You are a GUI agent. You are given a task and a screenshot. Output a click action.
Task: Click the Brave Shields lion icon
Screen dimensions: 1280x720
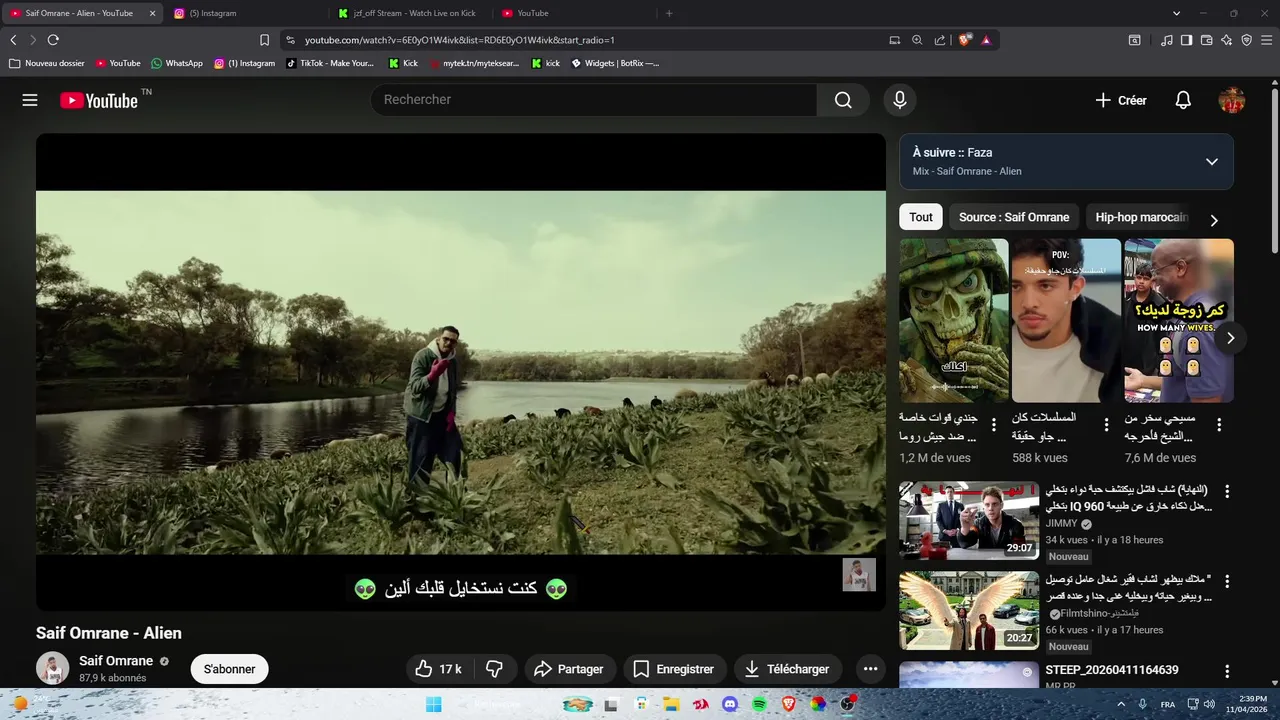[965, 40]
